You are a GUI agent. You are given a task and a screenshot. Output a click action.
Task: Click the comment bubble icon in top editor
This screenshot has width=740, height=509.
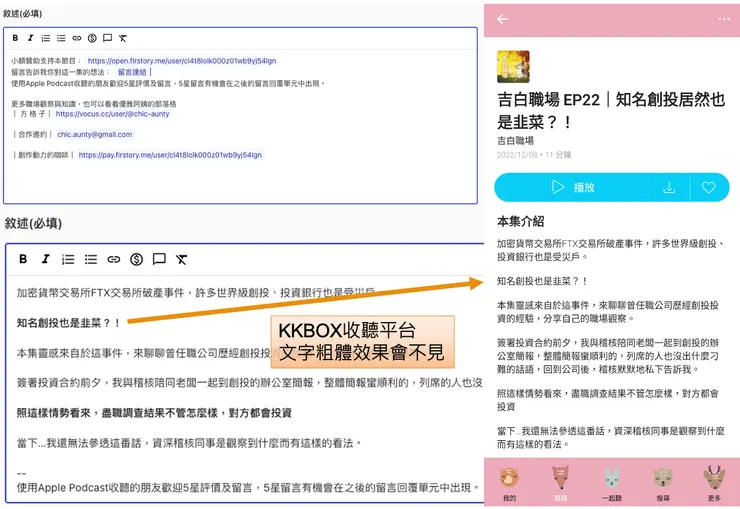[108, 38]
